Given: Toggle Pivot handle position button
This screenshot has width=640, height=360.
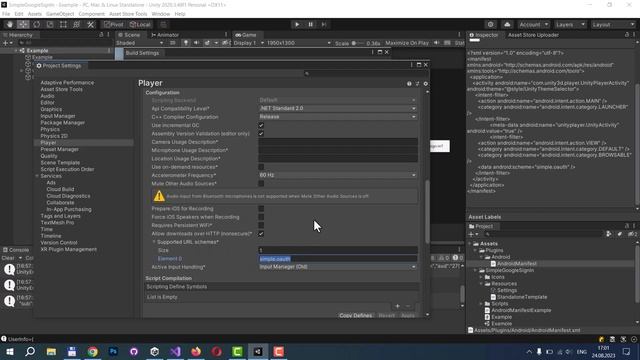Looking at the screenshot, I should click(x=113, y=24).
